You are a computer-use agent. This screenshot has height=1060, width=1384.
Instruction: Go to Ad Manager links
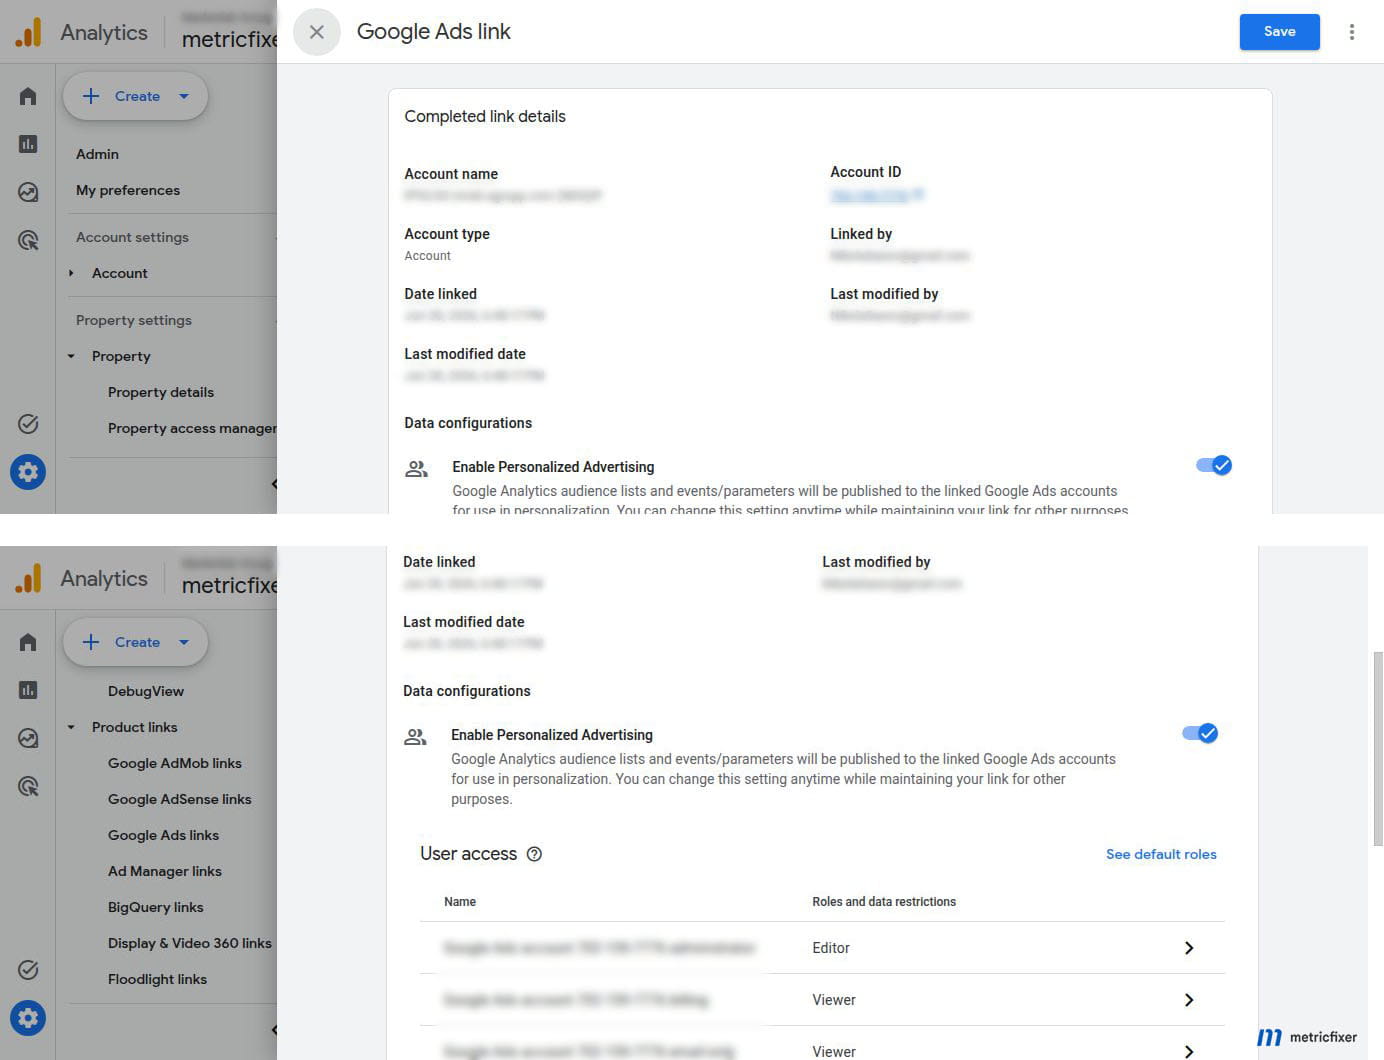pos(165,871)
